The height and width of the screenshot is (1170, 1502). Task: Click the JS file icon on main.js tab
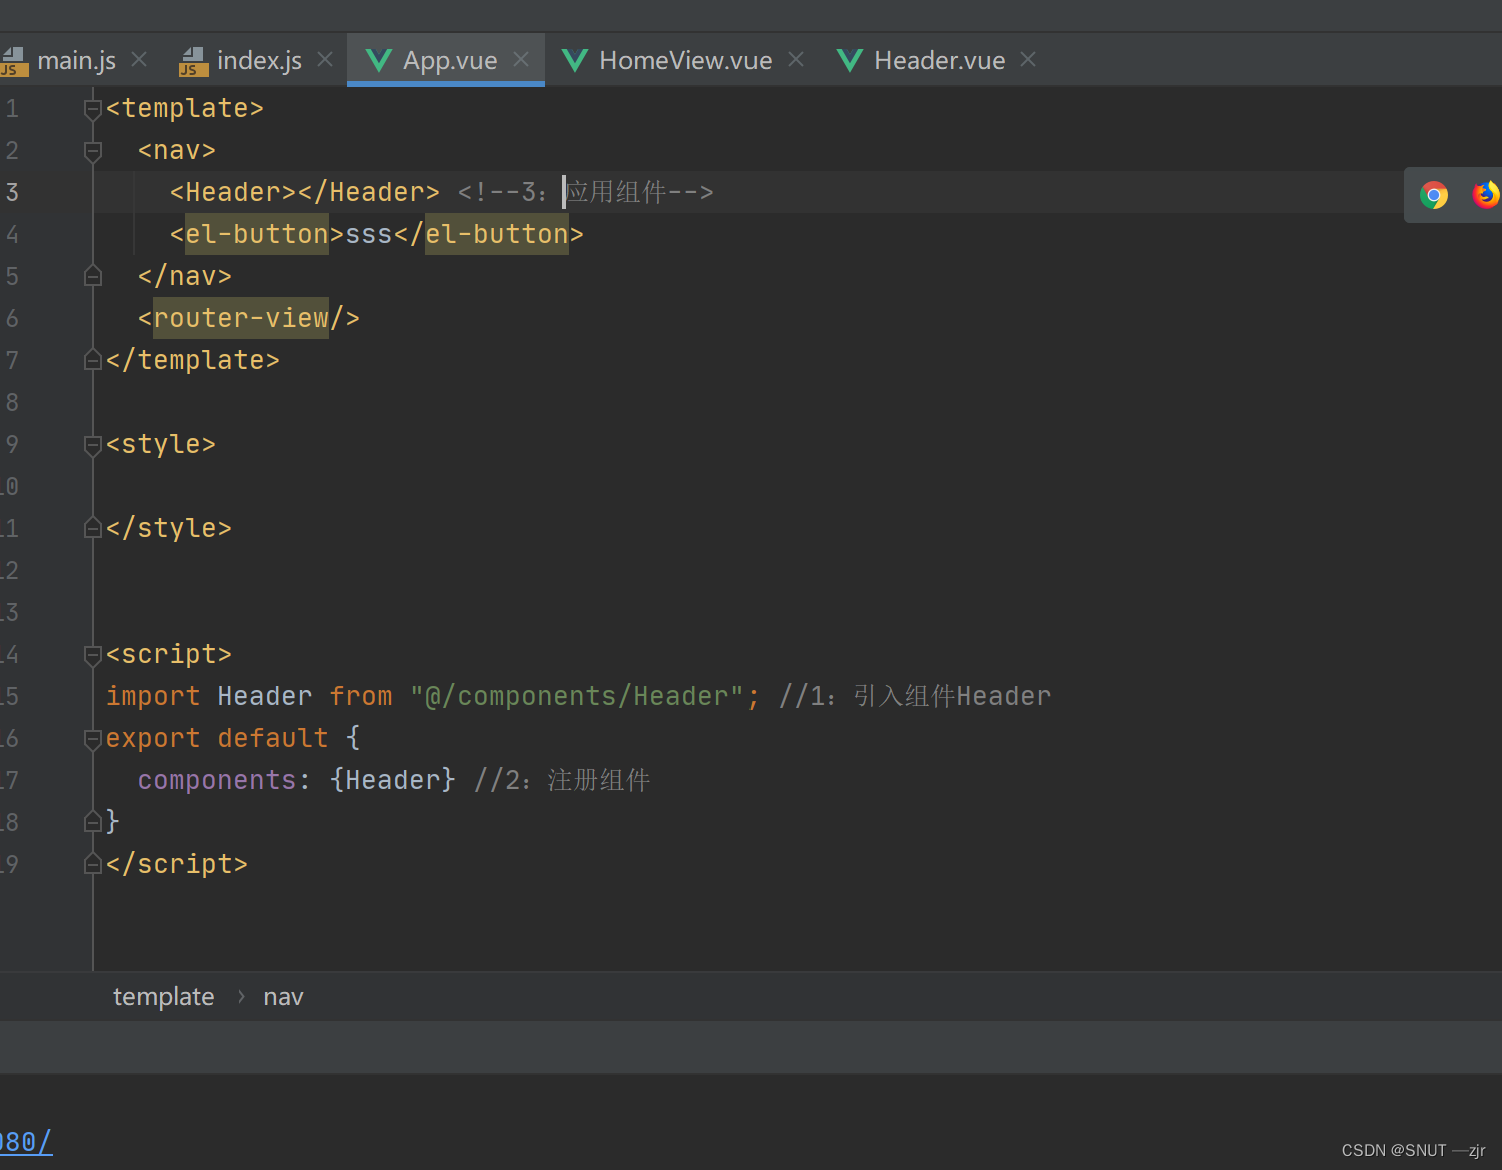click(14, 62)
